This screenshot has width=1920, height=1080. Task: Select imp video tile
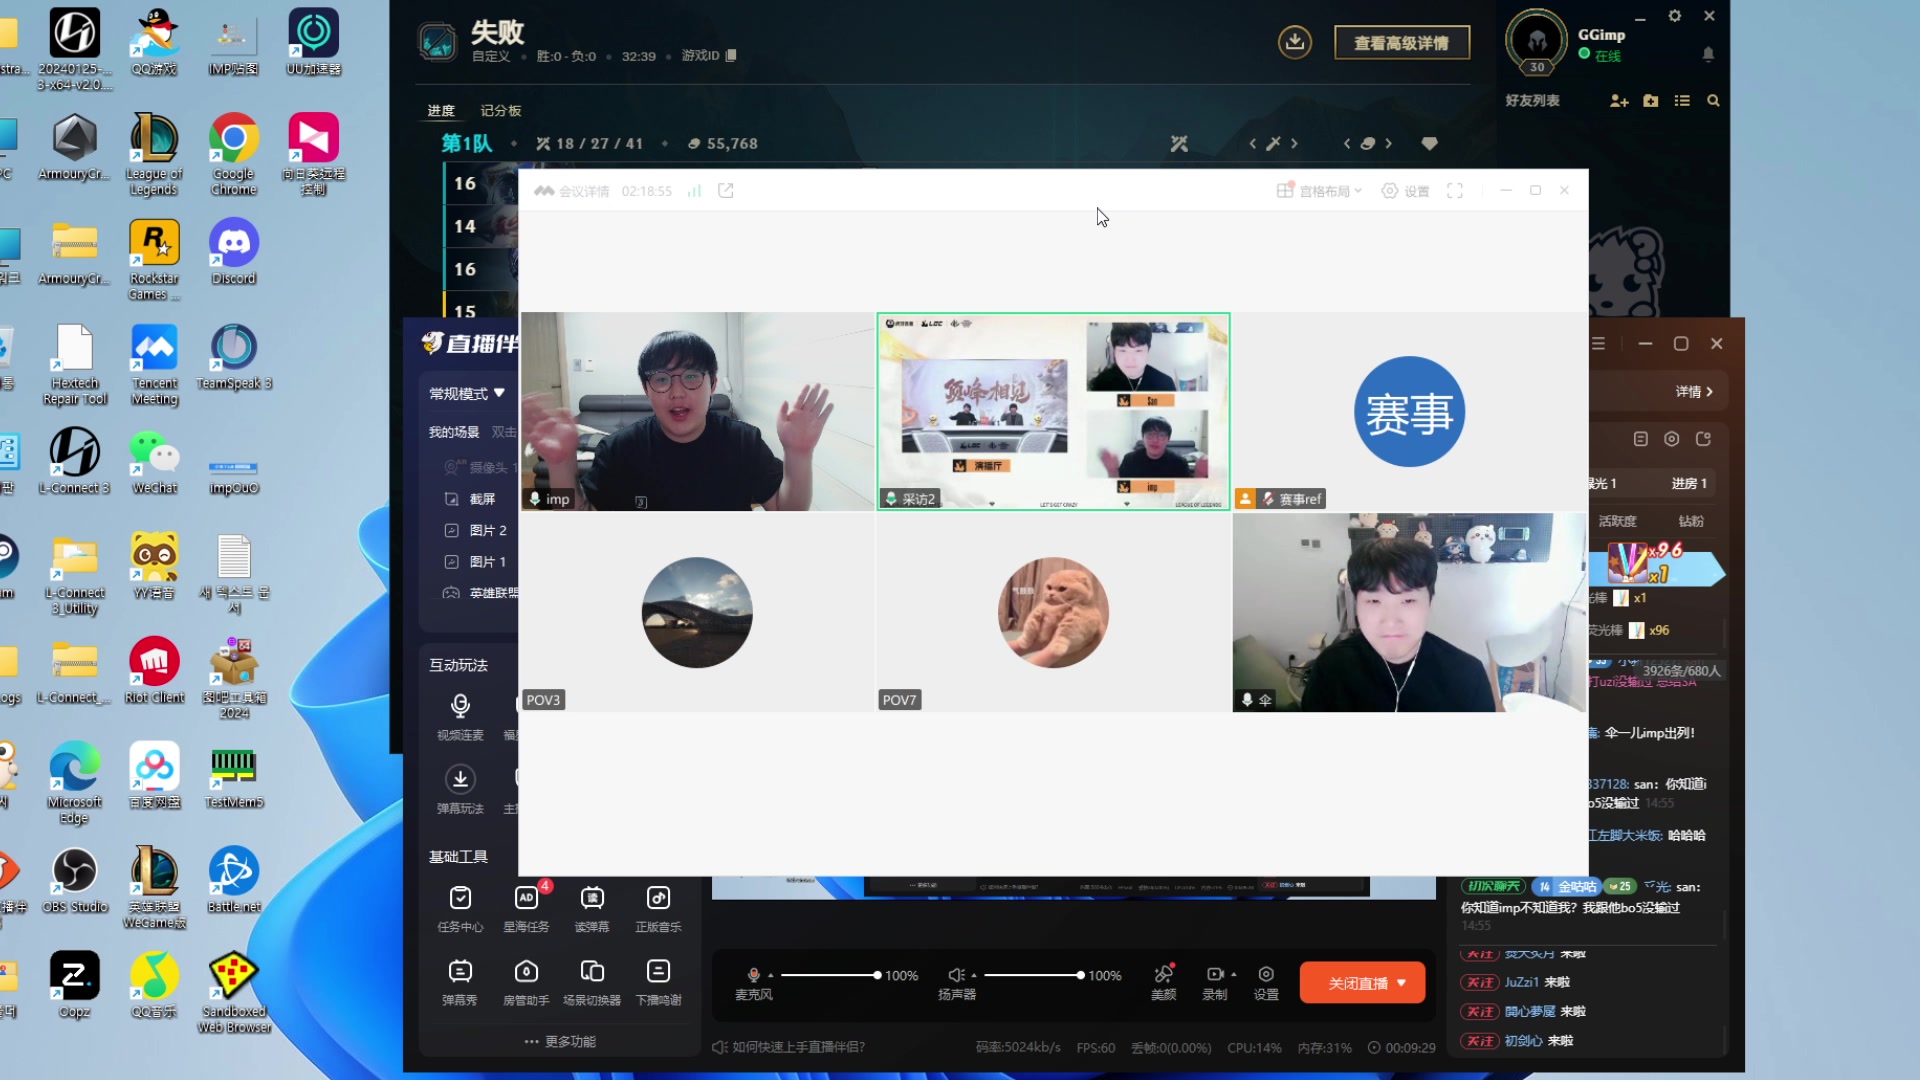pos(697,411)
